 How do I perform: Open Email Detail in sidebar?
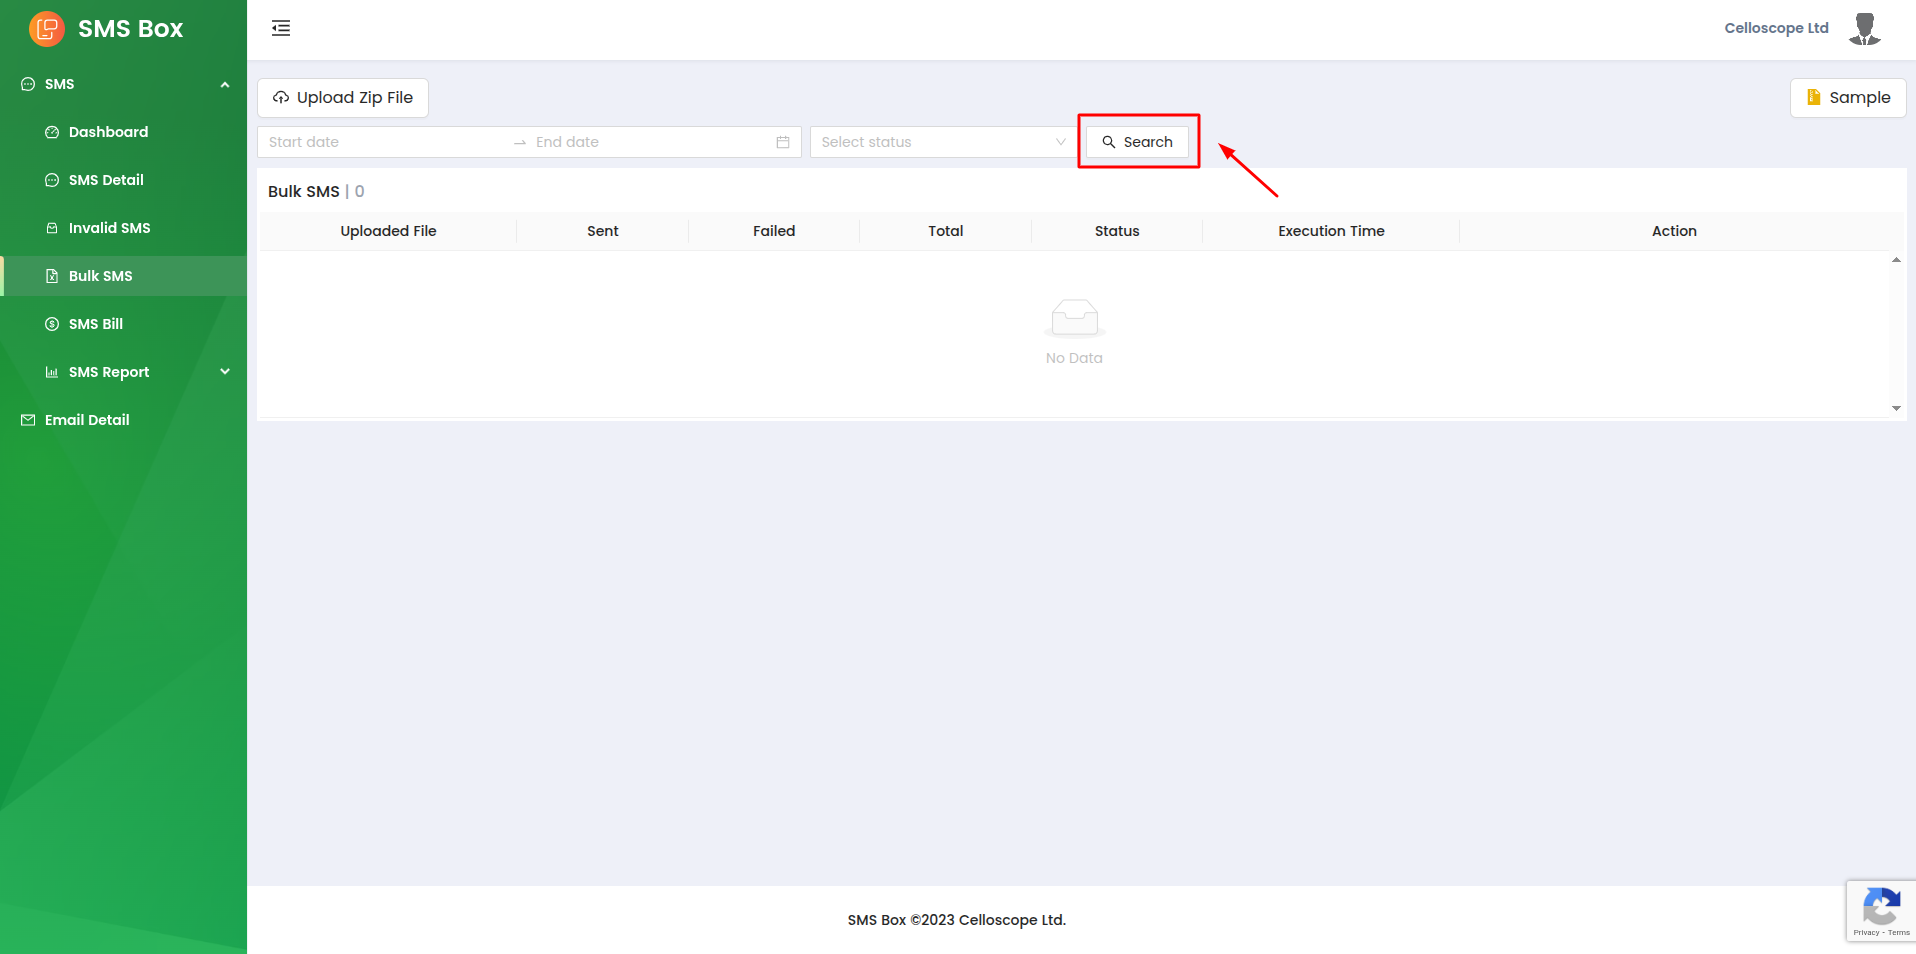tap(87, 420)
